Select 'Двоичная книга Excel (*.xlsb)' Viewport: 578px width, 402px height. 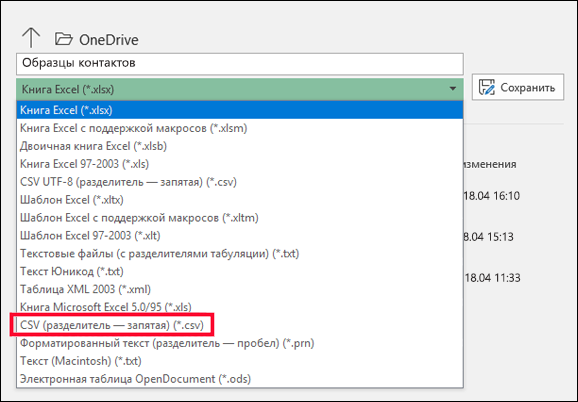[240, 146]
